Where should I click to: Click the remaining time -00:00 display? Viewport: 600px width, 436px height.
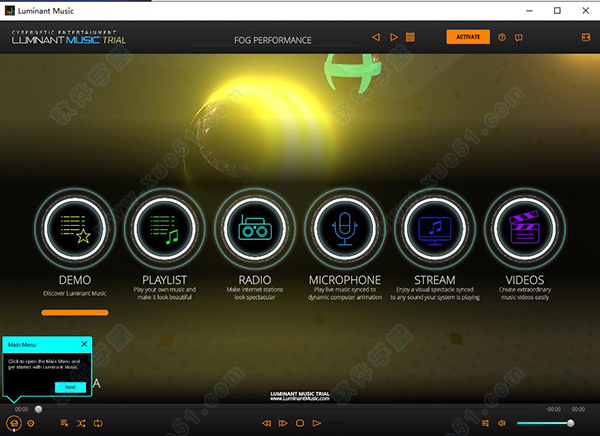point(554,409)
